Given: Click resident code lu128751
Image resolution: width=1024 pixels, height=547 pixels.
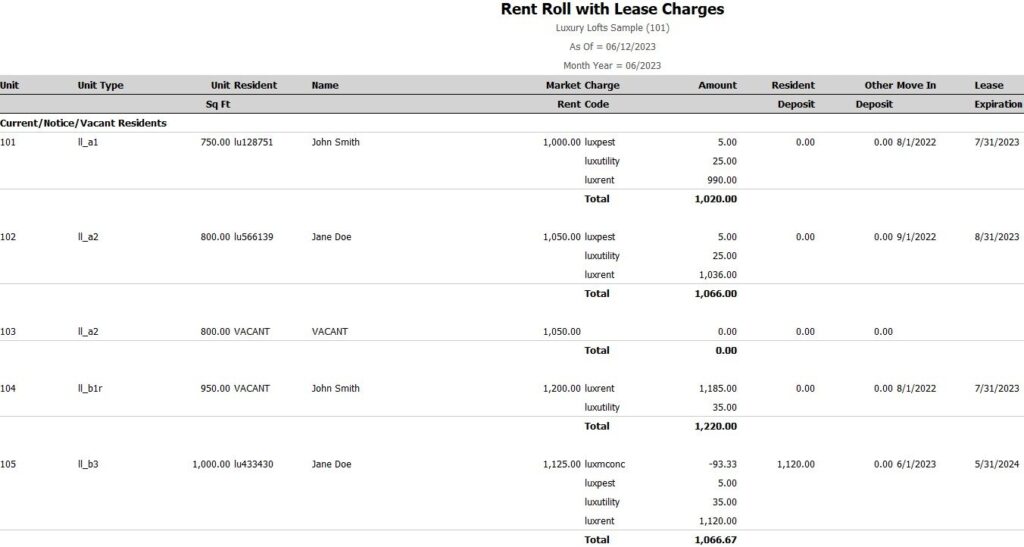Looking at the screenshot, I should (x=253, y=142).
